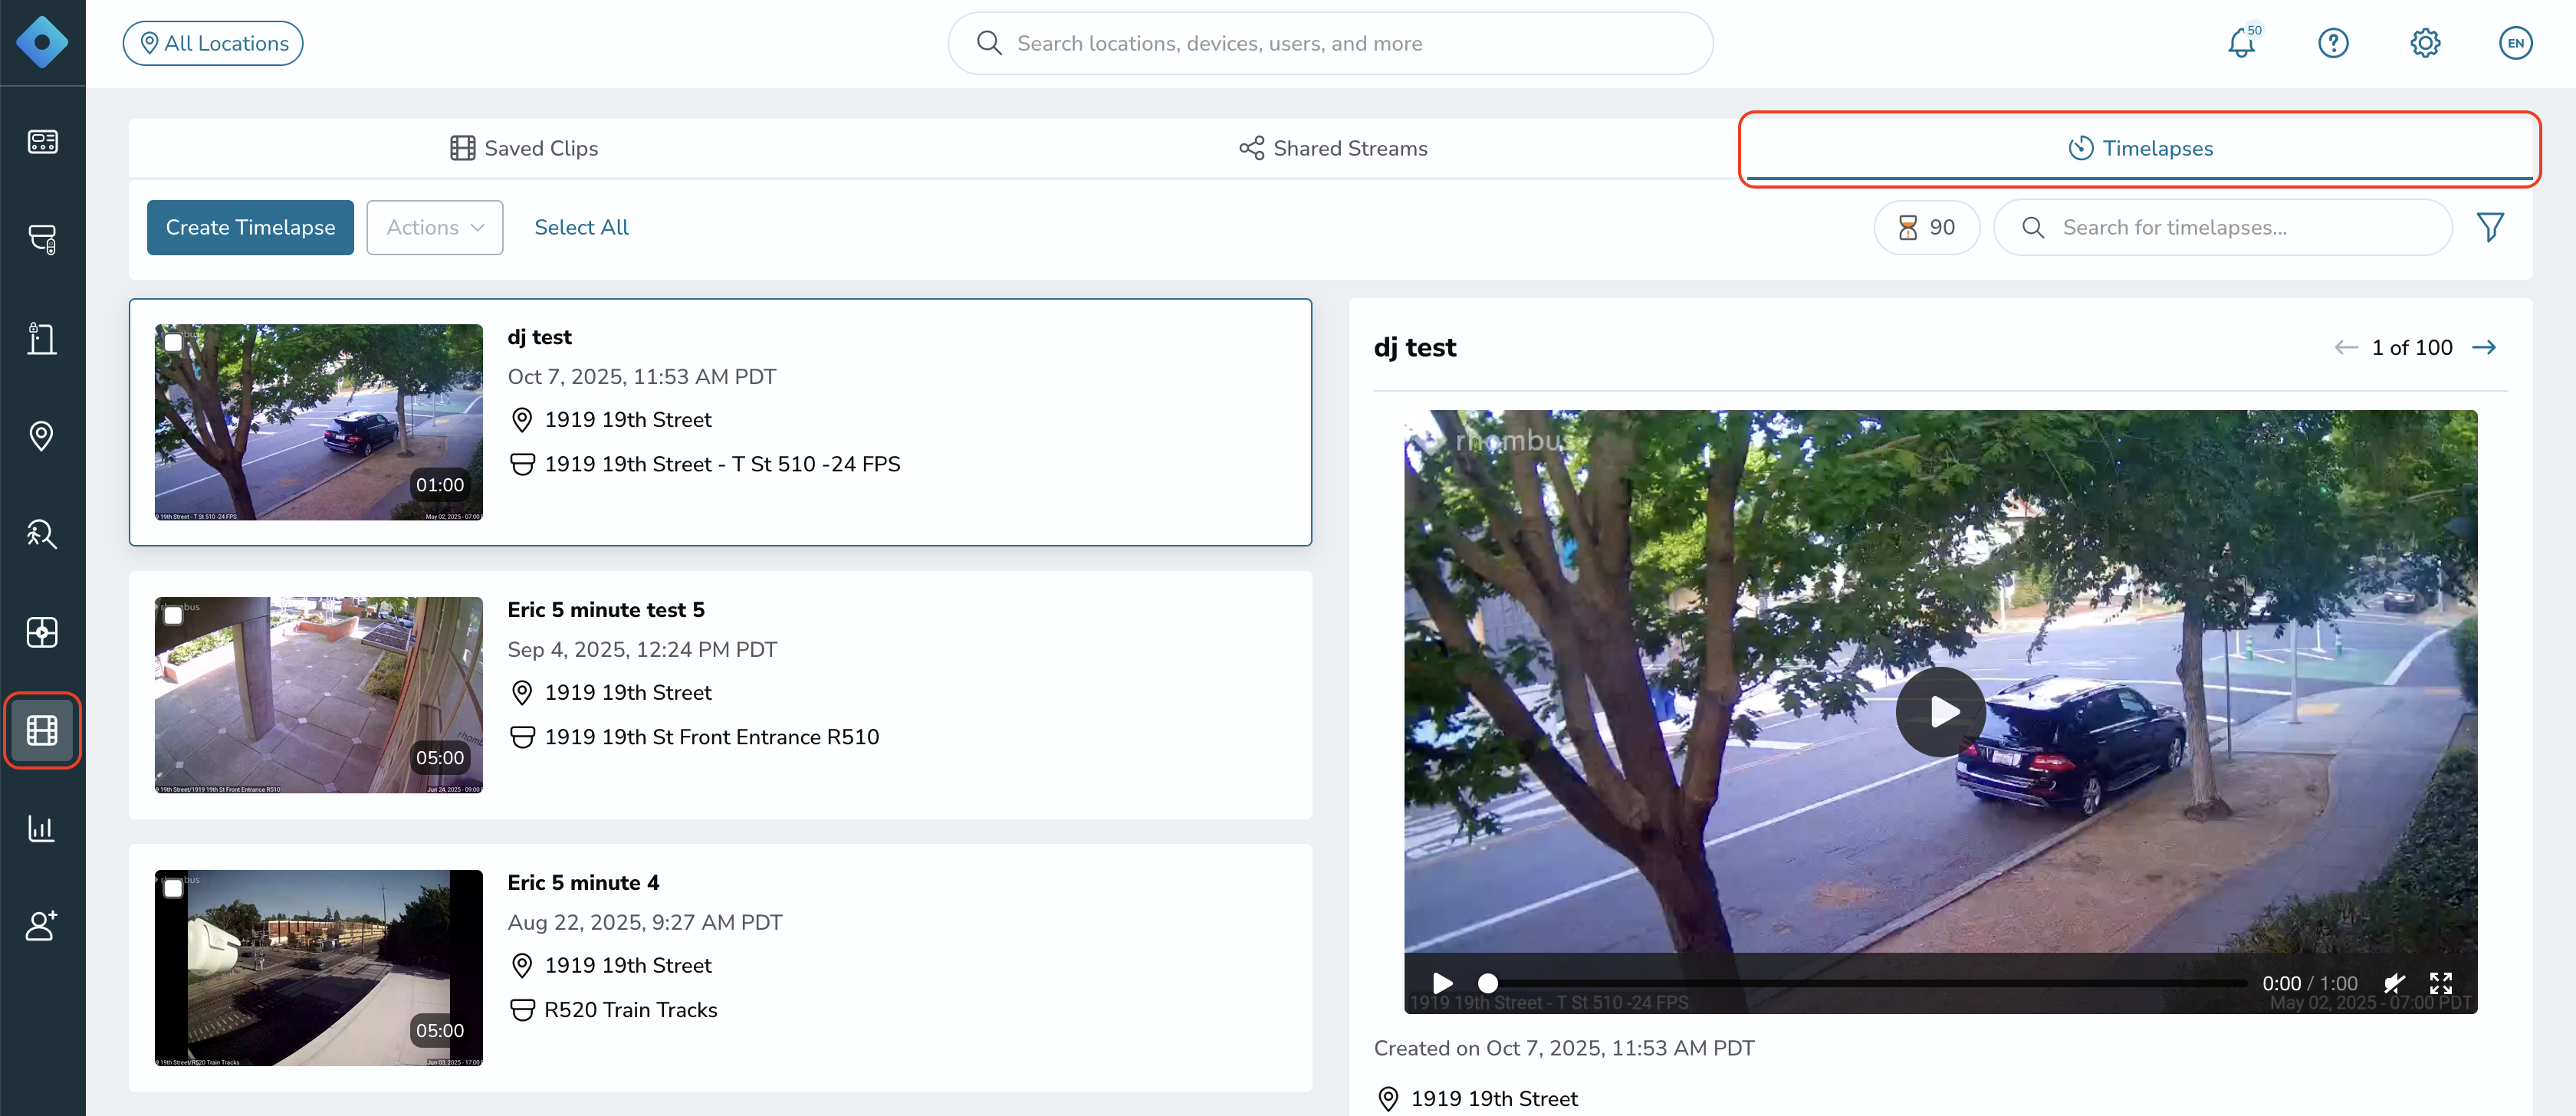Screen dimensions: 2576x1116
Task: Open the integrations plus-square sidebar icon
Action: tap(42, 632)
